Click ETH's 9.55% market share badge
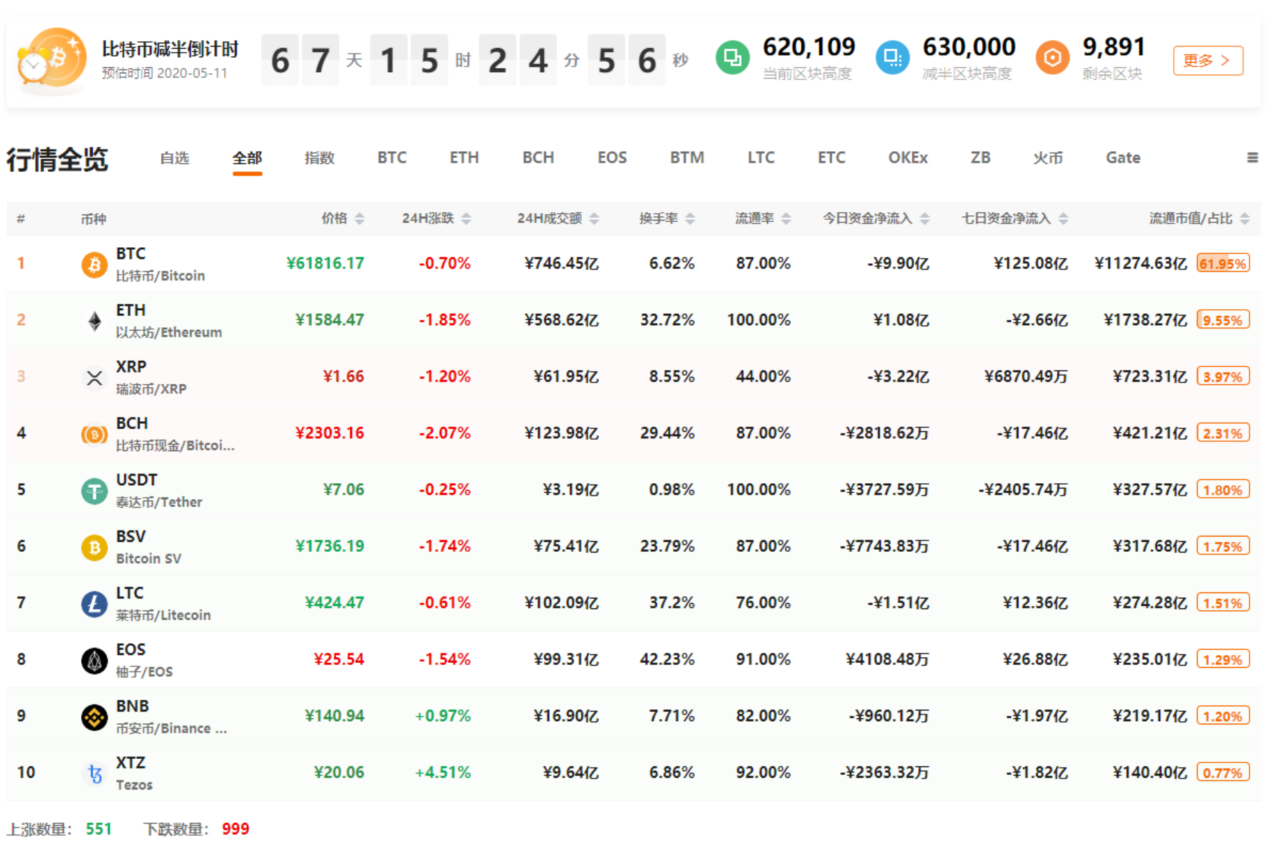This screenshot has width=1268, height=848. pos(1223,320)
